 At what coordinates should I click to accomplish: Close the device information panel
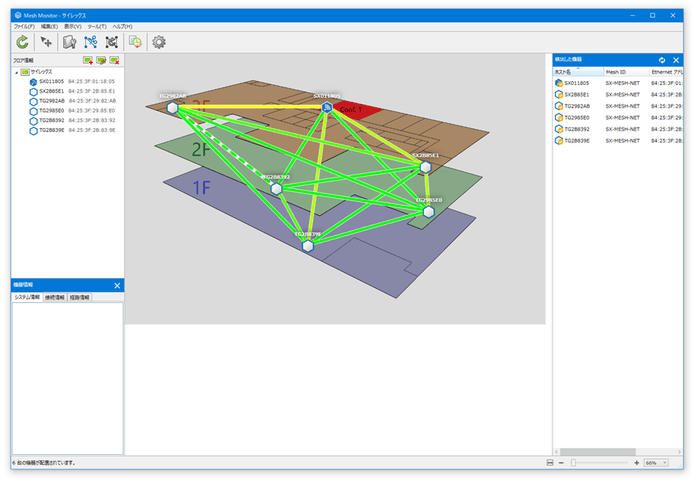[x=117, y=286]
